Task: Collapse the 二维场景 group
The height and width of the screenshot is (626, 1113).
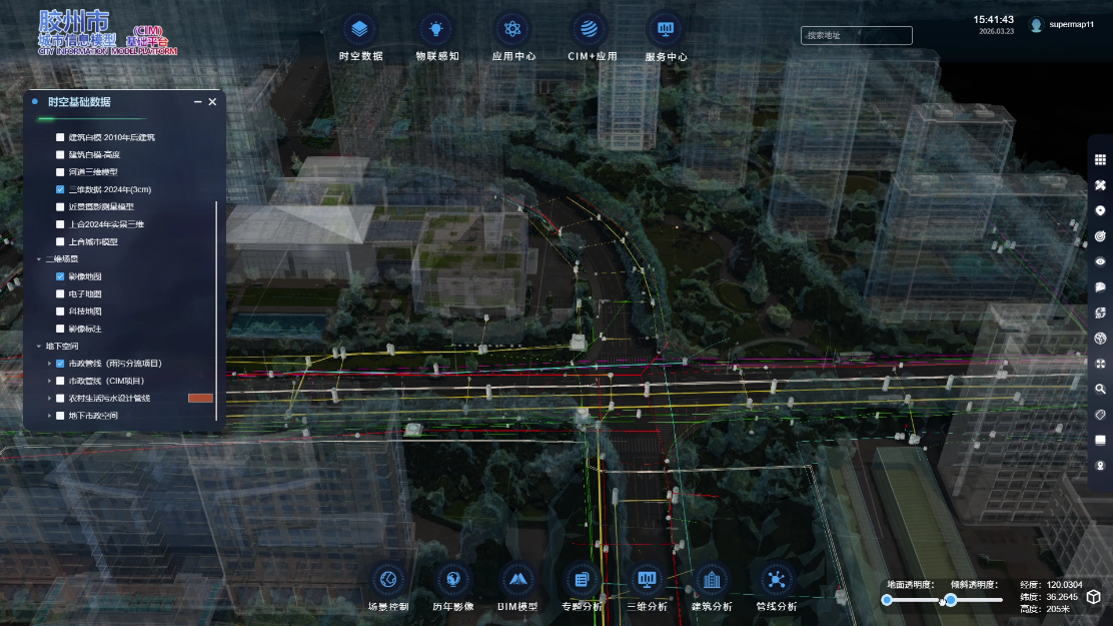Action: point(39,260)
